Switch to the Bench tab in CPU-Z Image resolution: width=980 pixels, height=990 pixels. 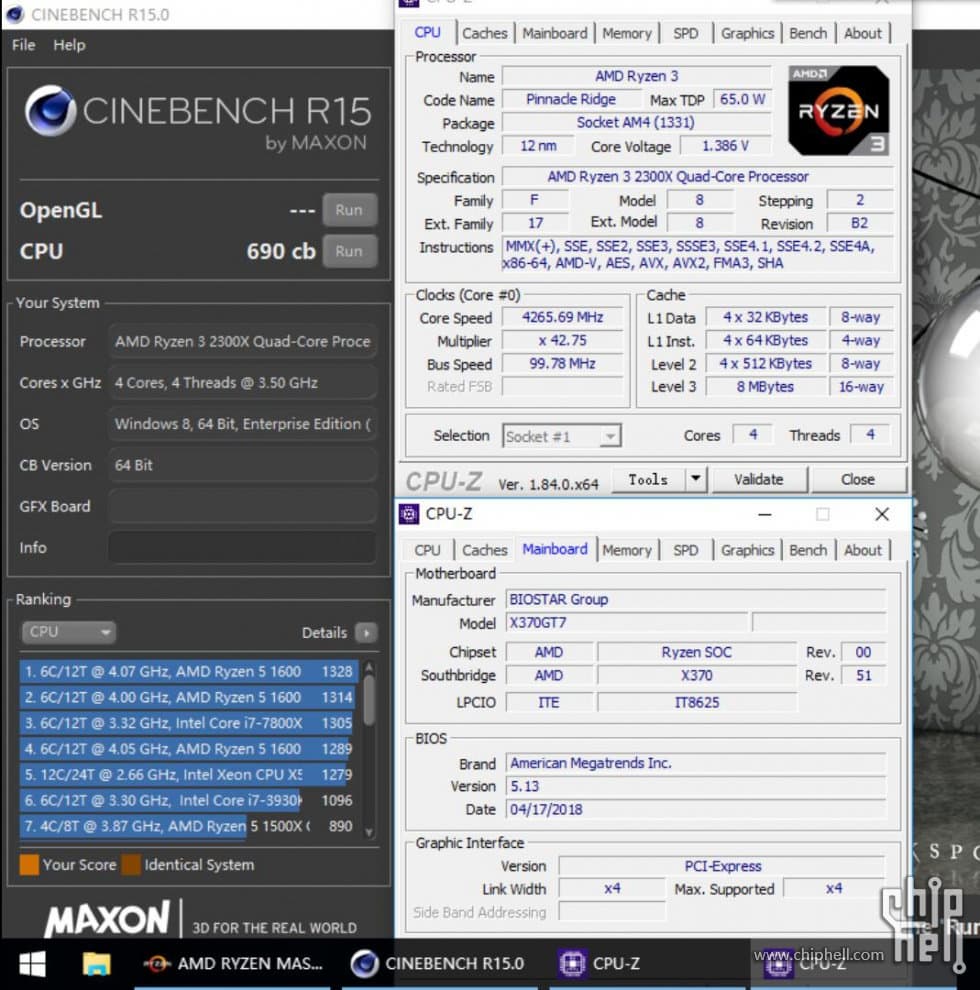pyautogui.click(x=807, y=549)
